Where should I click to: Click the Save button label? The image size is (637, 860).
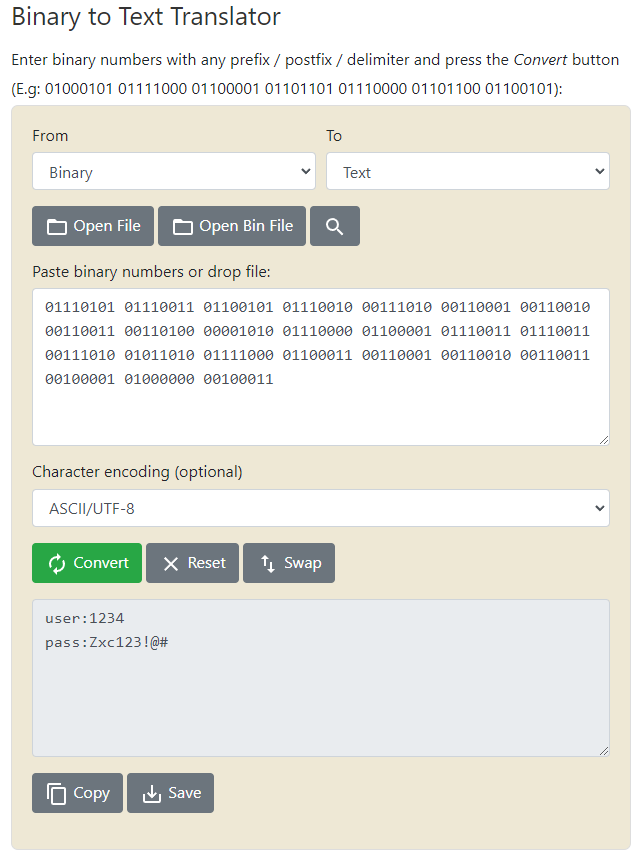tap(185, 793)
